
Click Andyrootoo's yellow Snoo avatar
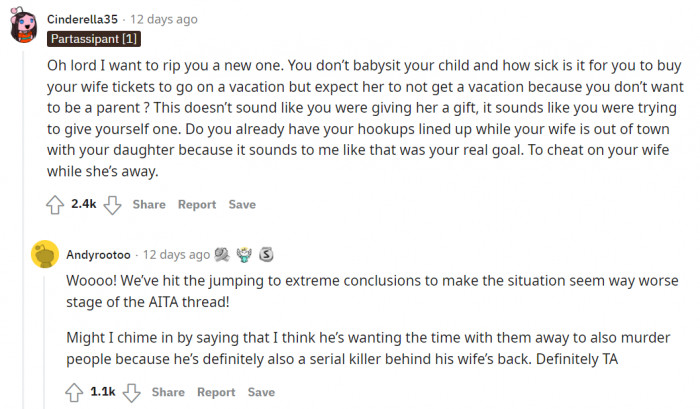click(44, 256)
